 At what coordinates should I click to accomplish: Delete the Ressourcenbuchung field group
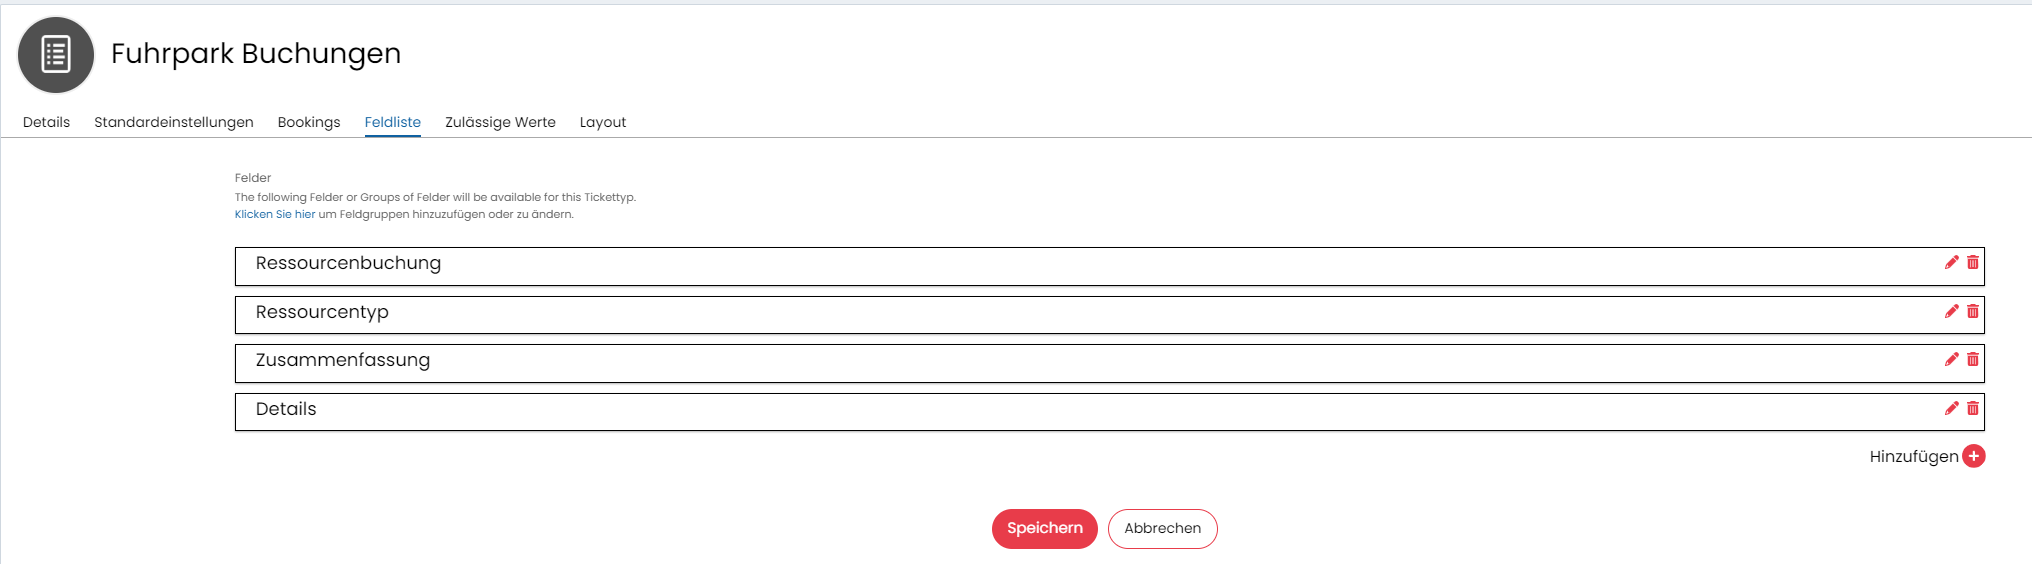[1973, 263]
